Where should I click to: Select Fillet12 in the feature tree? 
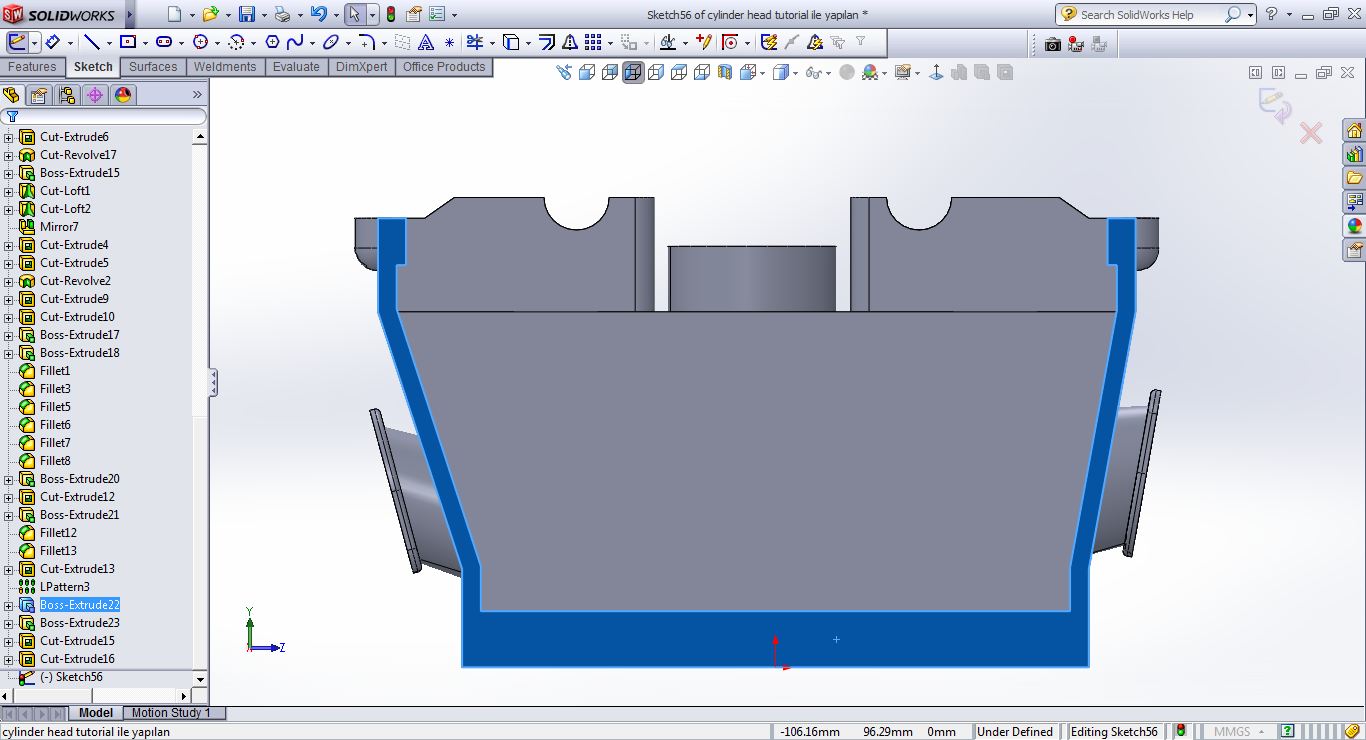click(x=58, y=533)
